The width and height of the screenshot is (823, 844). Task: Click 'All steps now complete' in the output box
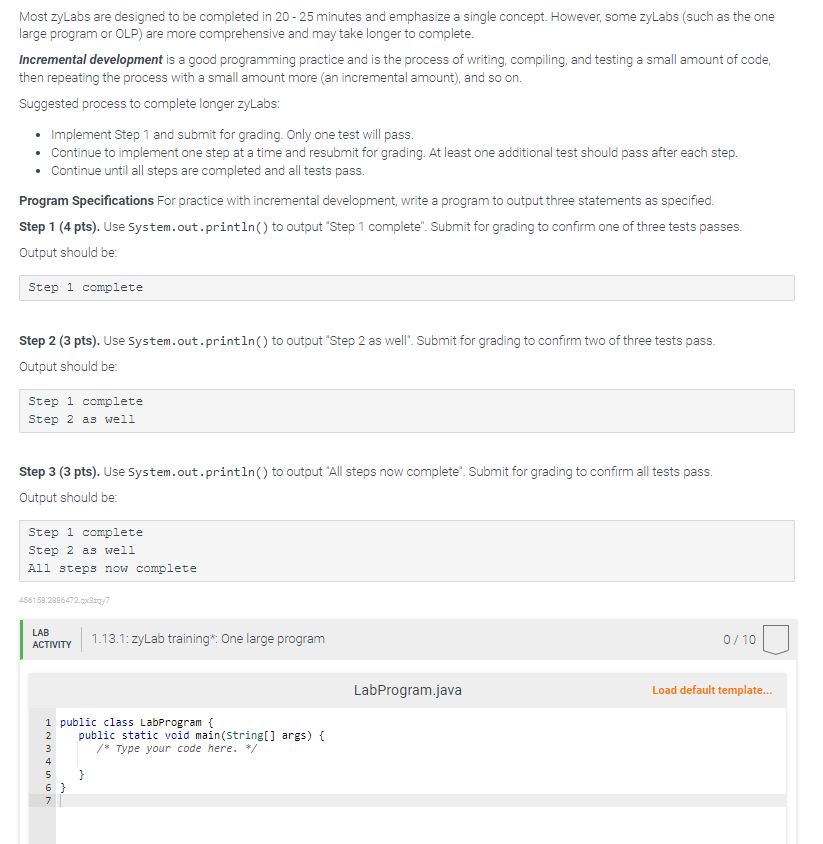click(112, 568)
